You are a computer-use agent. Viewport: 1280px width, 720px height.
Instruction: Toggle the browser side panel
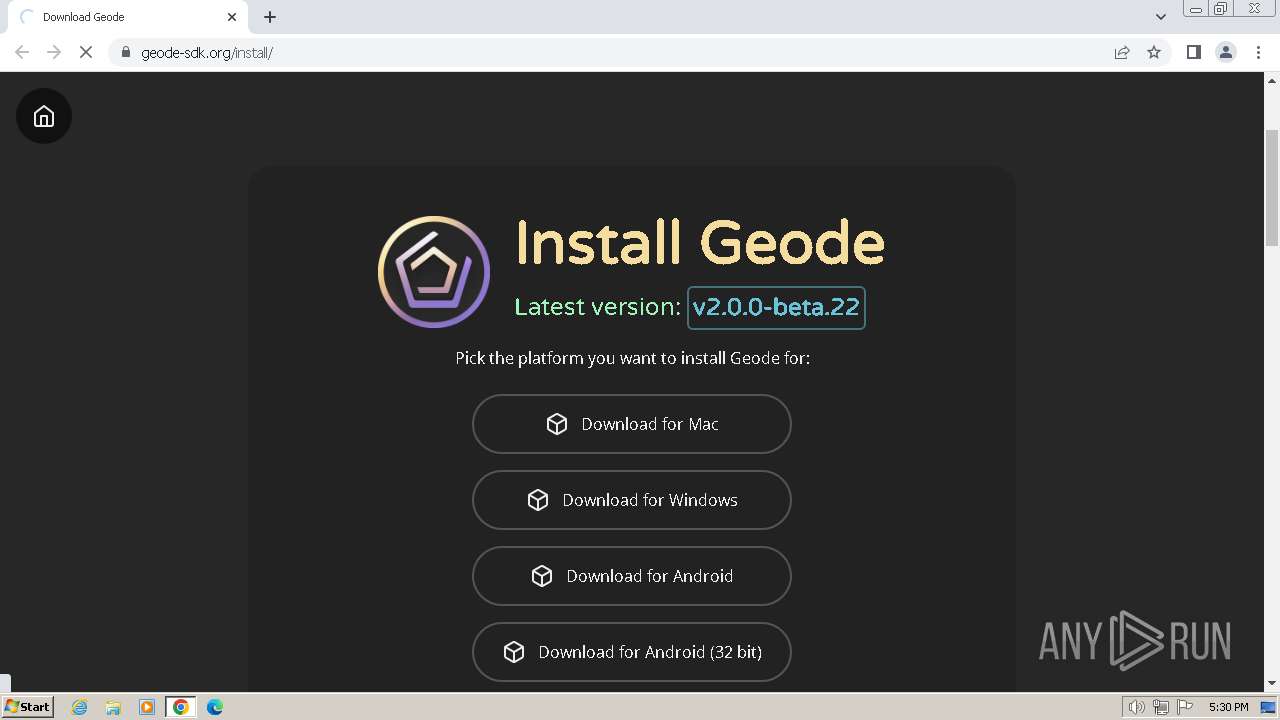pyautogui.click(x=1193, y=52)
